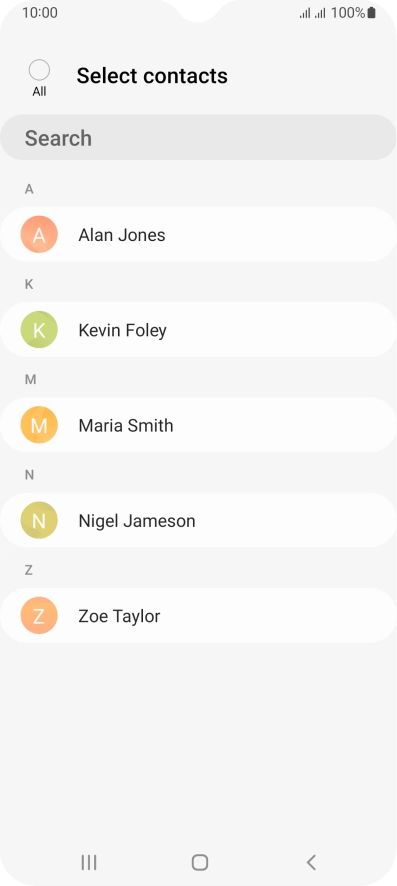Viewport: 397px width, 886px height.
Task: Open recent apps from navigation bar
Action: (89, 862)
